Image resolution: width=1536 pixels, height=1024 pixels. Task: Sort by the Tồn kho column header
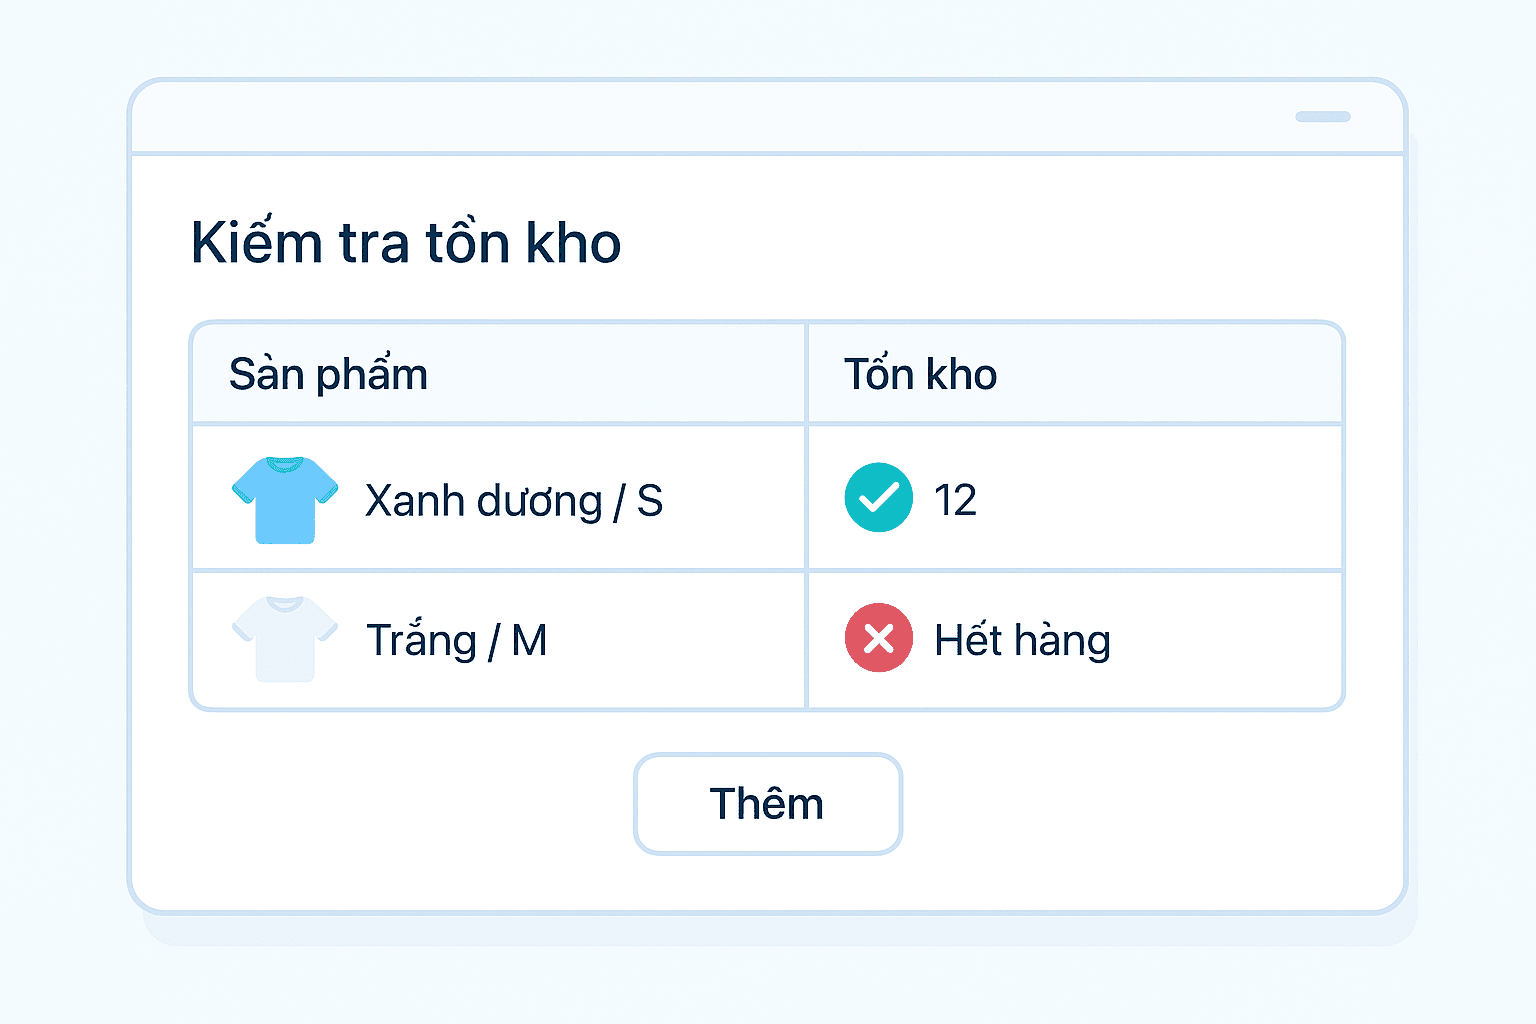pyautogui.click(x=920, y=374)
